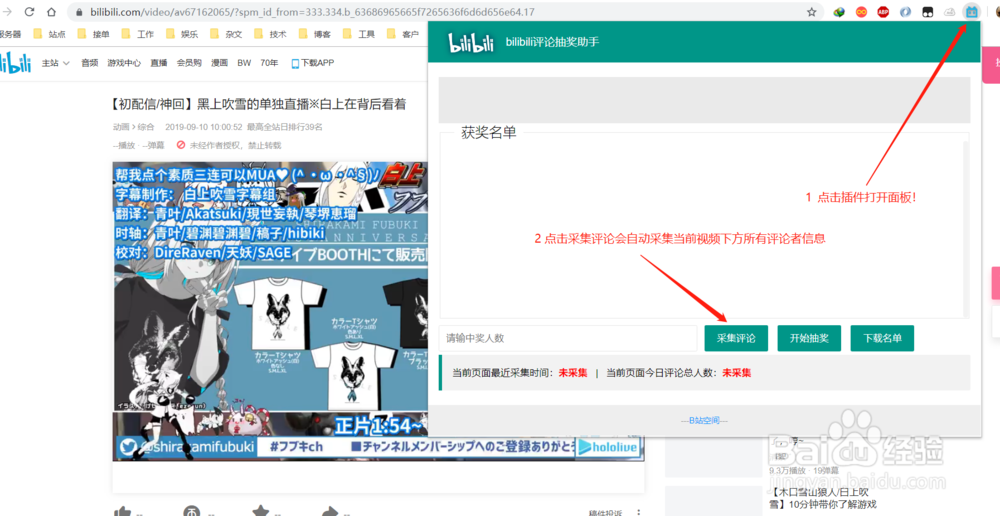
Task: Open the Tampermonkey extension icon
Action: click(x=927, y=11)
